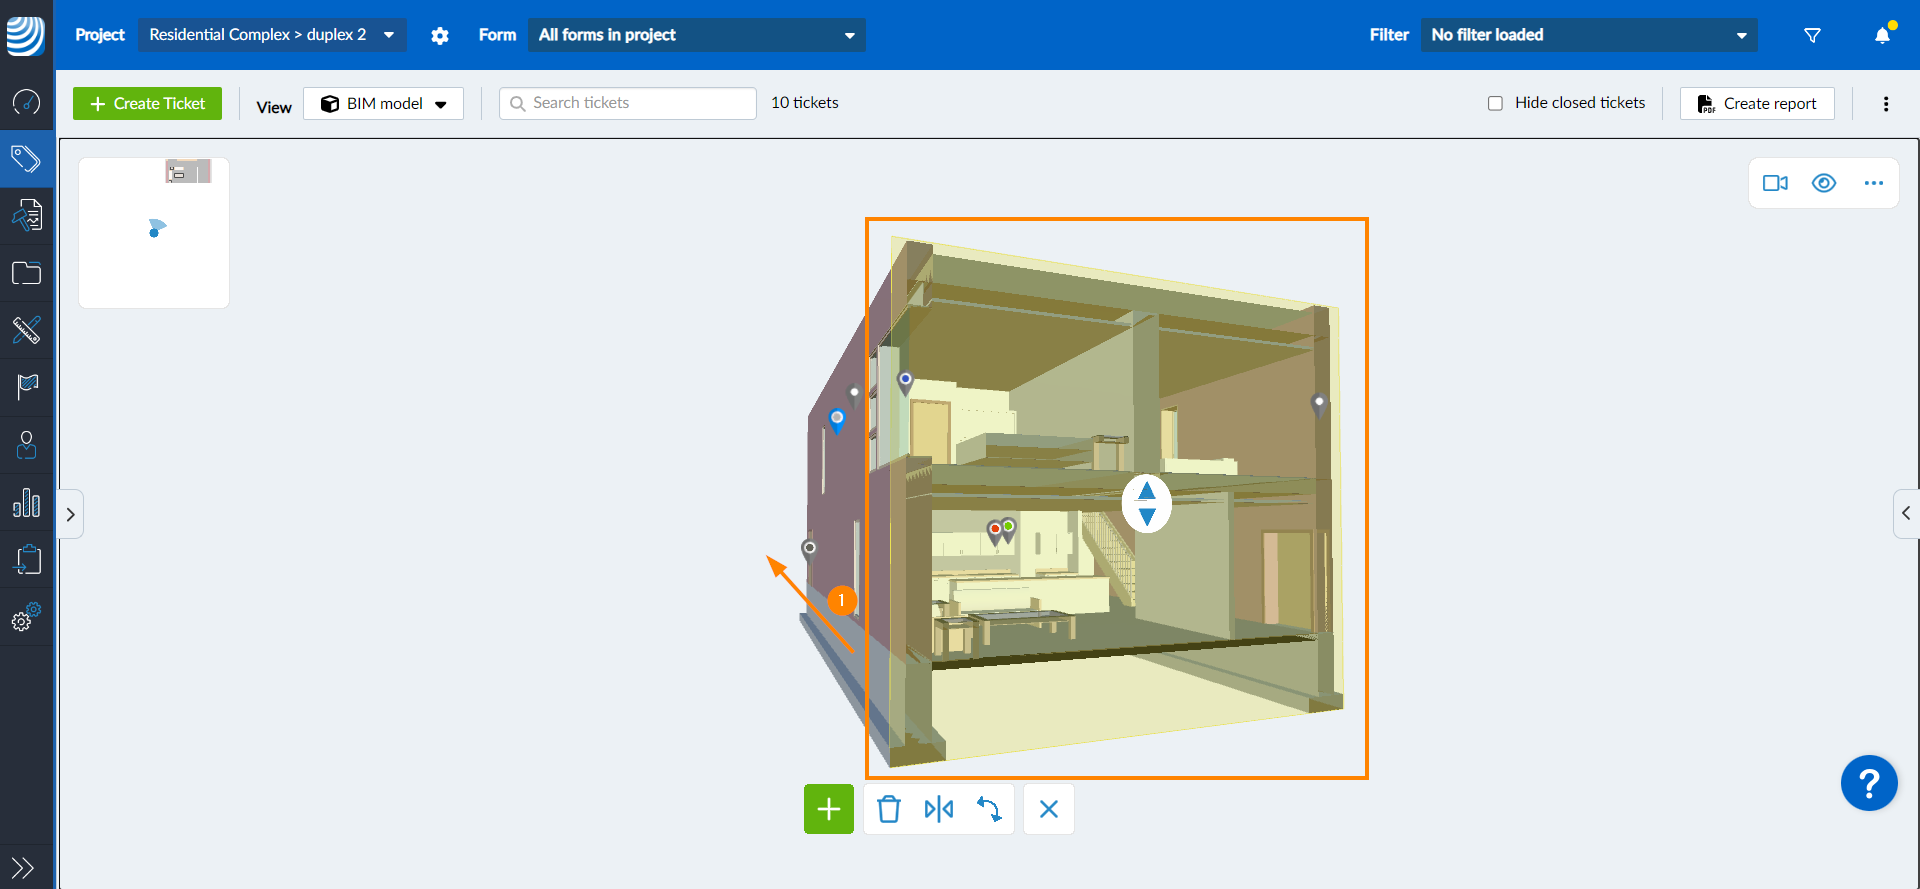Screen dimensions: 1920x889
Task: Open the camera view icon
Action: (1775, 183)
